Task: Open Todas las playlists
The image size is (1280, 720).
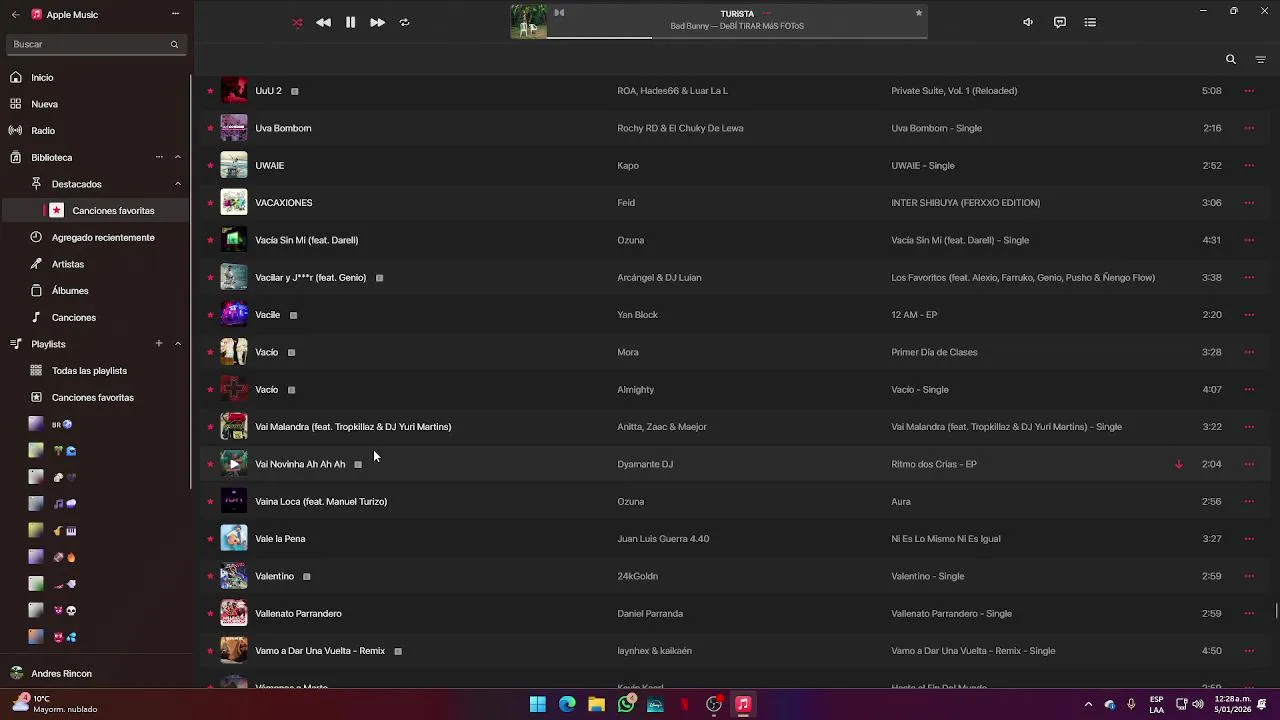Action: coord(89,371)
